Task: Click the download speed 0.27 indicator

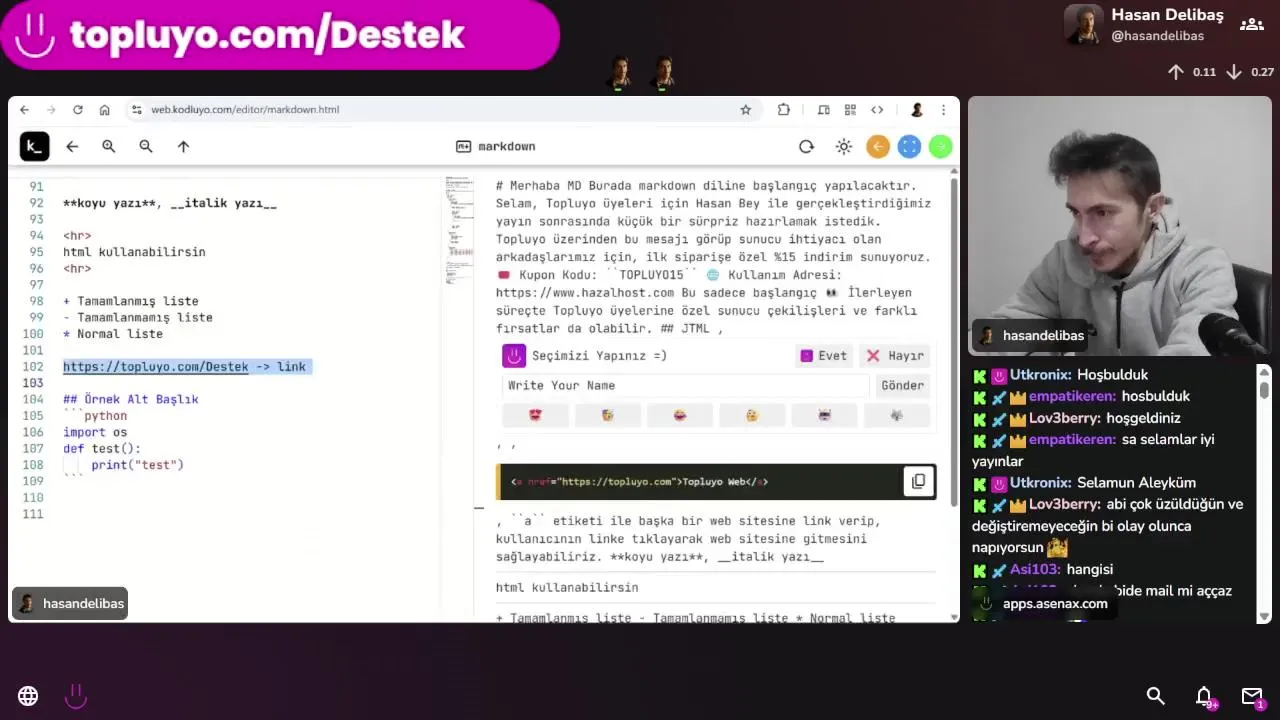Action: [x=1250, y=72]
